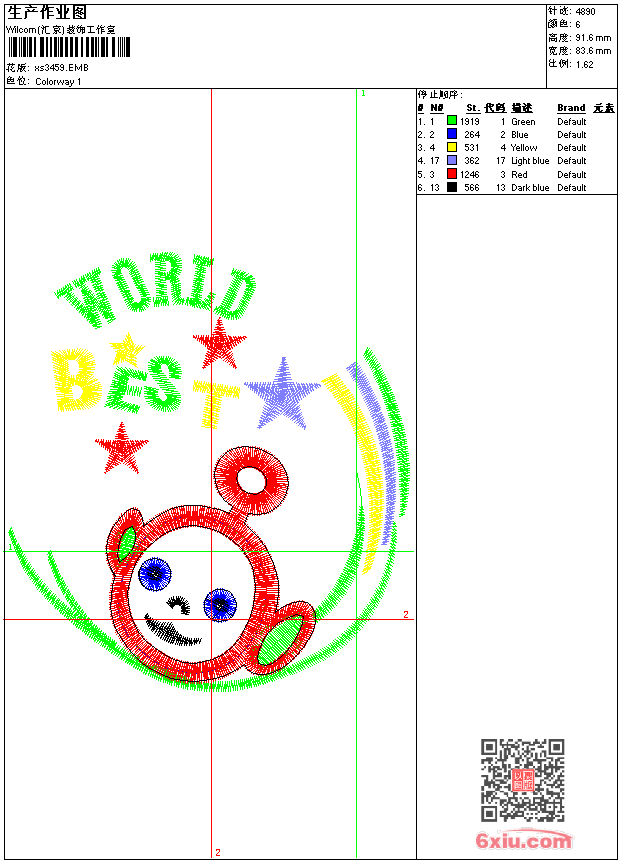The image size is (620, 860).
Task: Click the Wilcom(汇京)装饰工作室 studio name
Action: click(x=60, y=30)
